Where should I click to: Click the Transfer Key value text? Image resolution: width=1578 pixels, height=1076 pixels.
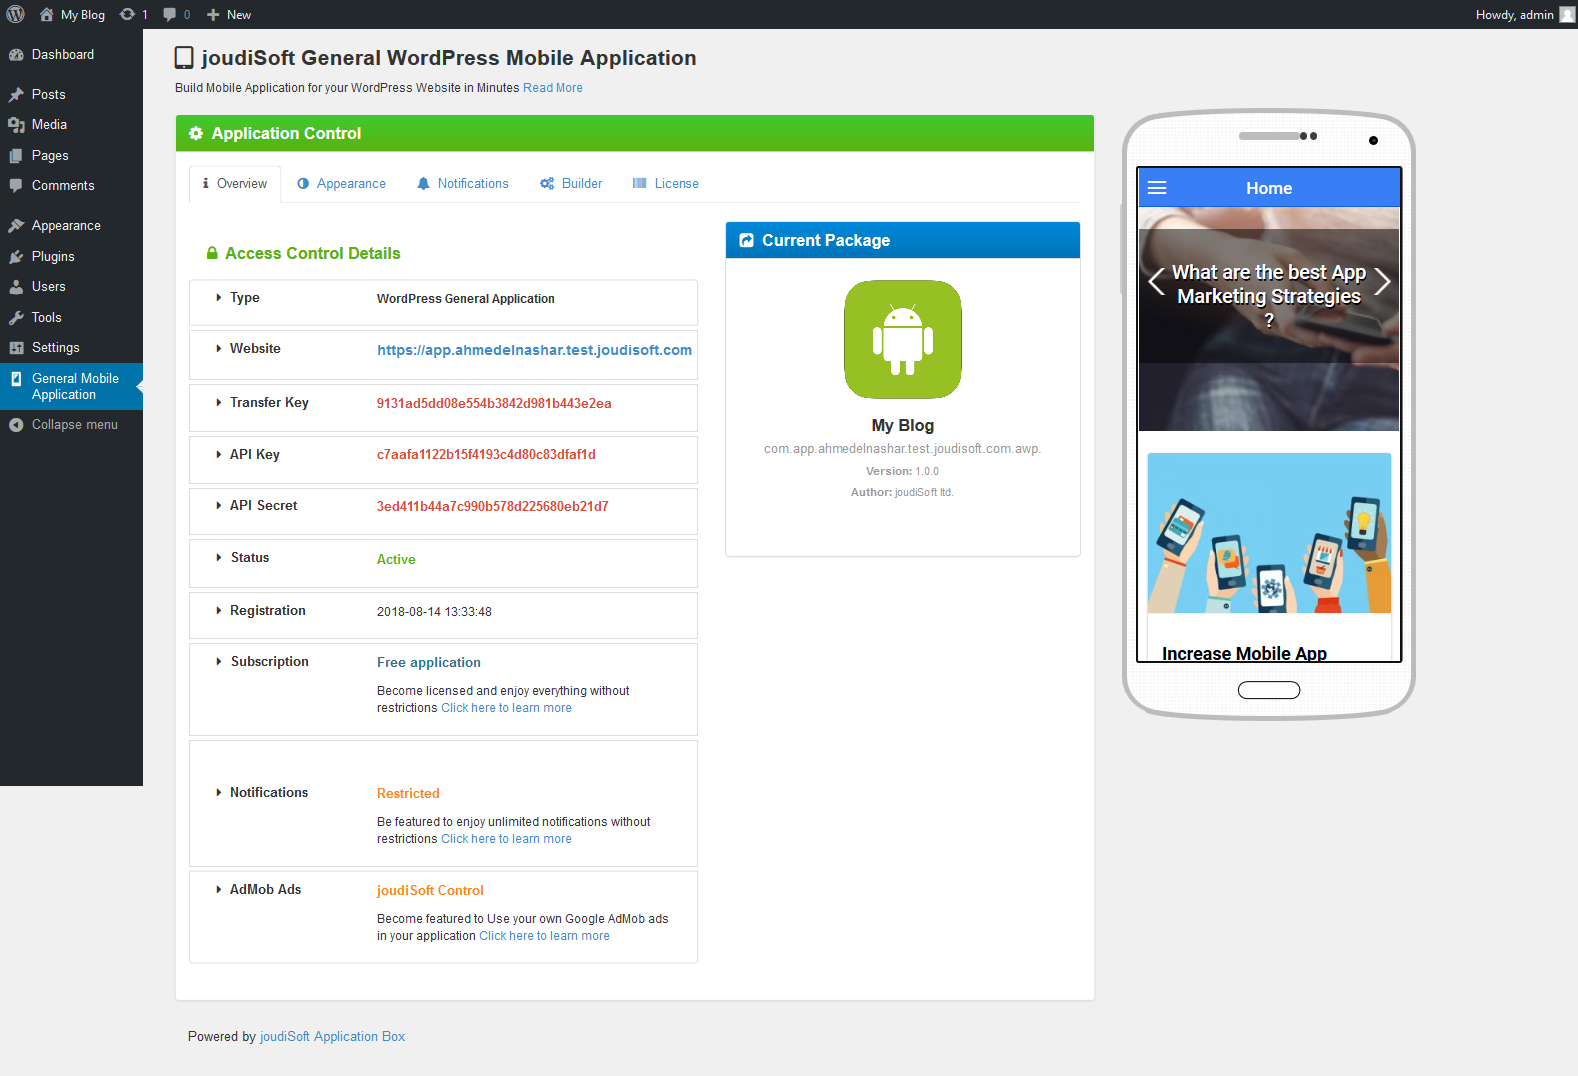coord(494,404)
